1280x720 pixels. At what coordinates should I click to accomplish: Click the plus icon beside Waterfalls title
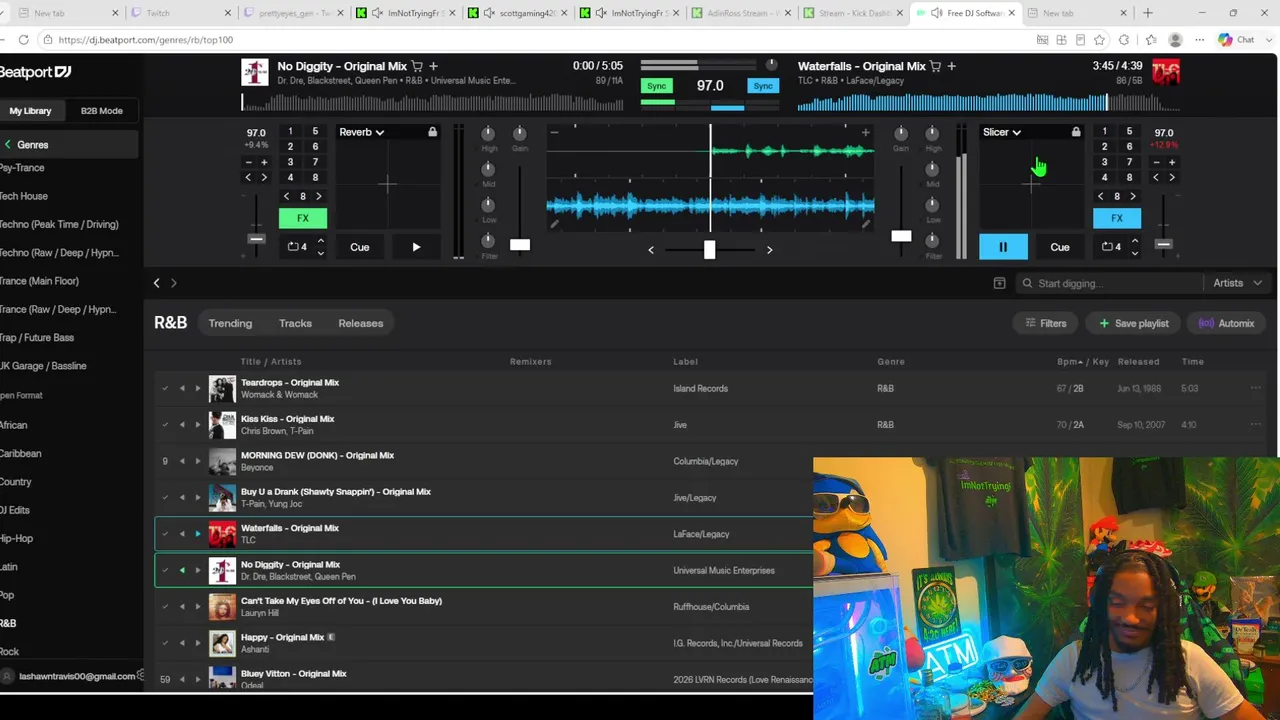pos(951,66)
